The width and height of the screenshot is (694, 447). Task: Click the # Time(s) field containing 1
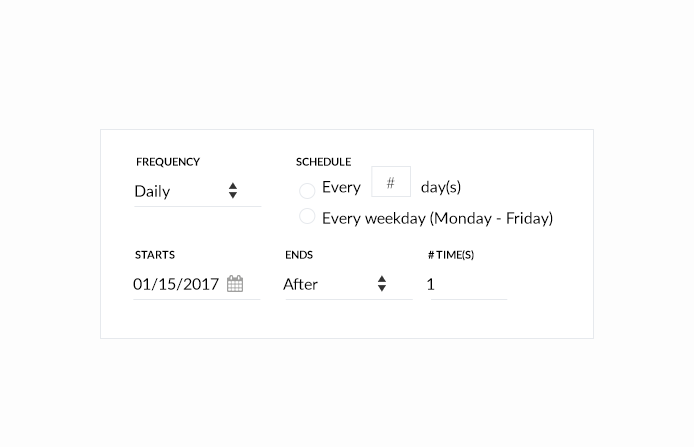[x=466, y=284]
